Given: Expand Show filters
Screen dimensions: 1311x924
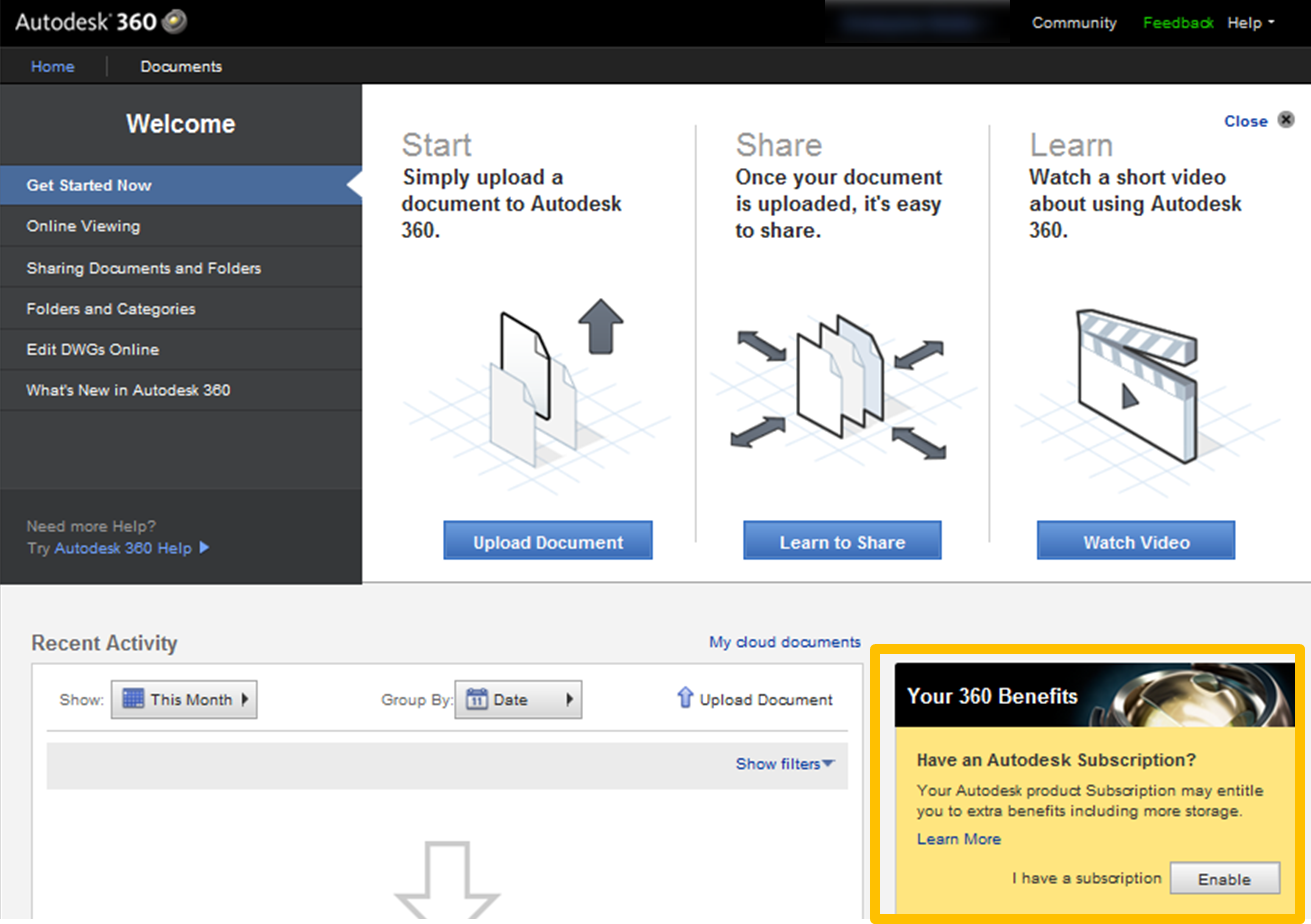Looking at the screenshot, I should click(x=785, y=764).
